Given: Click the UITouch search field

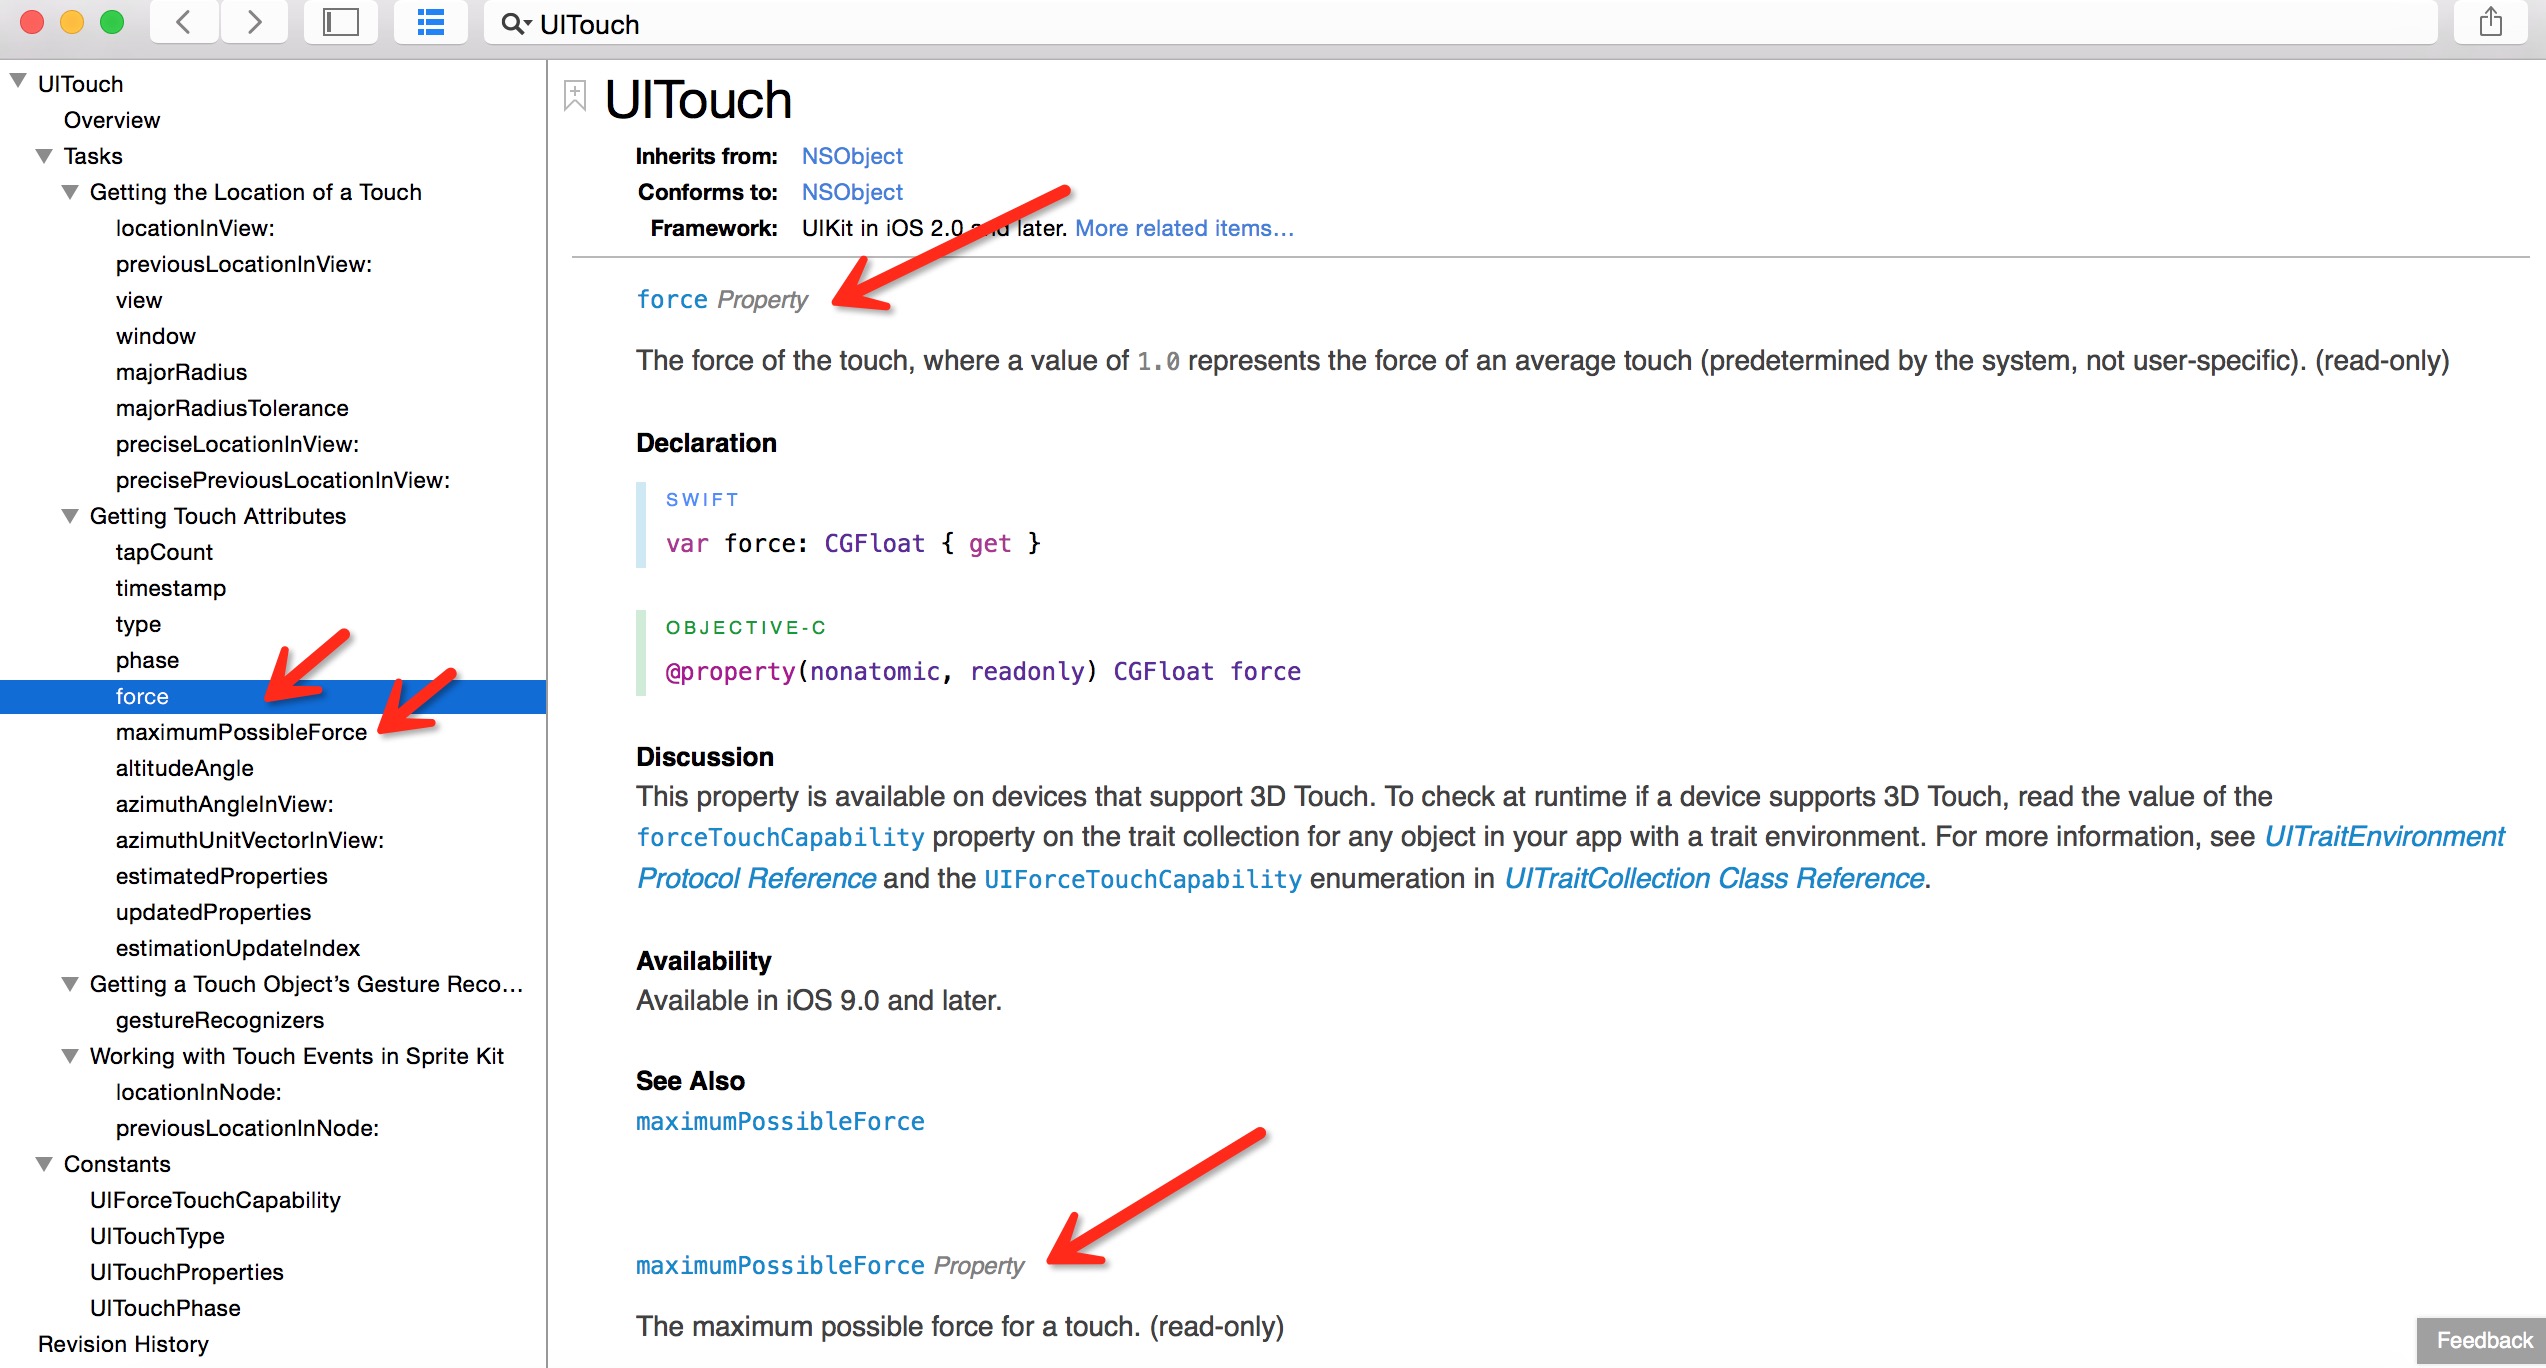Looking at the screenshot, I should [1460, 23].
